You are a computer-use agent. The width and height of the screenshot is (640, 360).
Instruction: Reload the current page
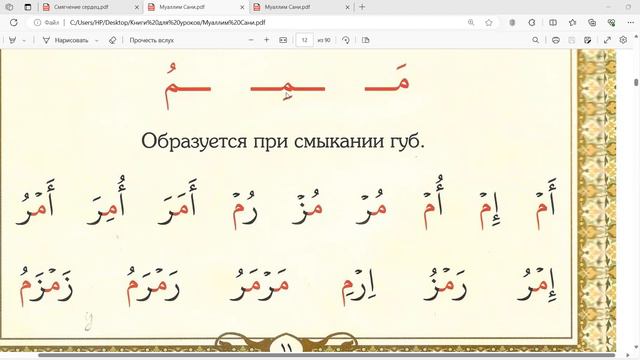pos(14,22)
